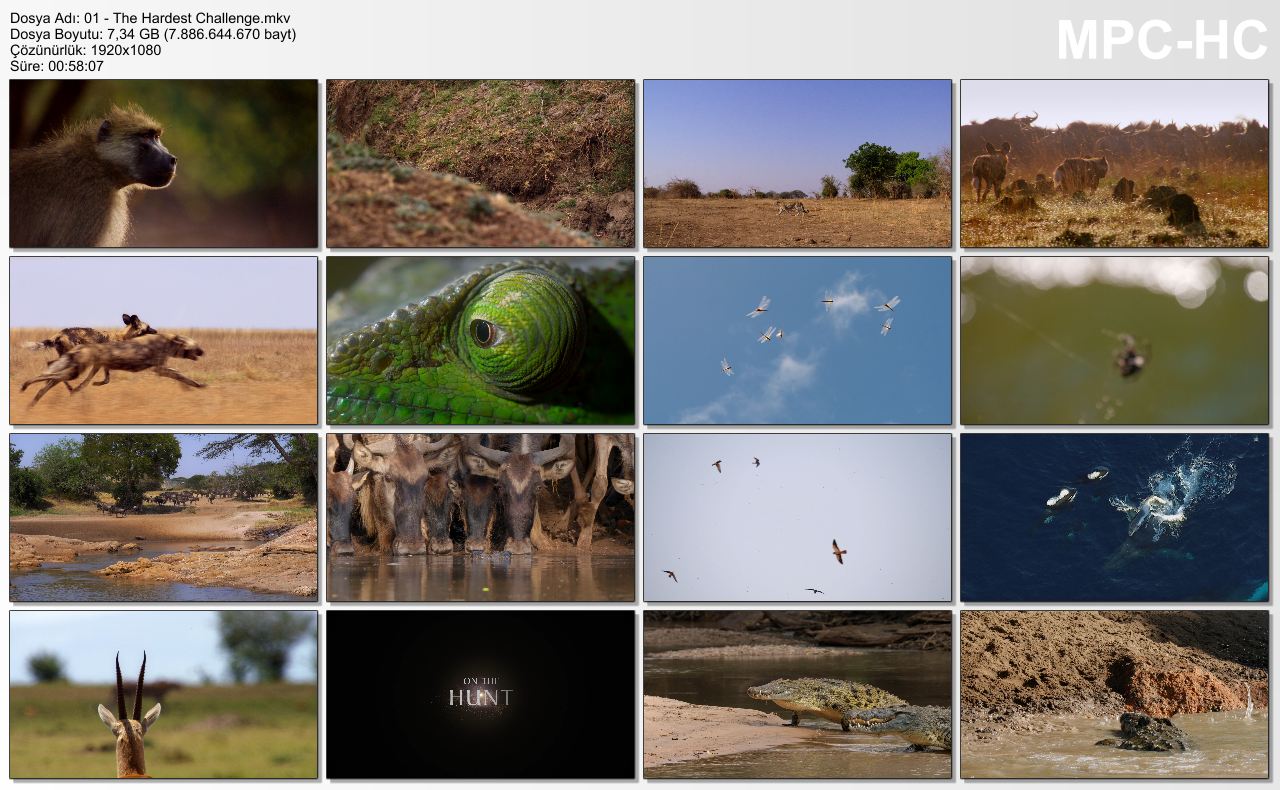Select the wild dogs facing buffalo herd thumbnail

[1115, 164]
